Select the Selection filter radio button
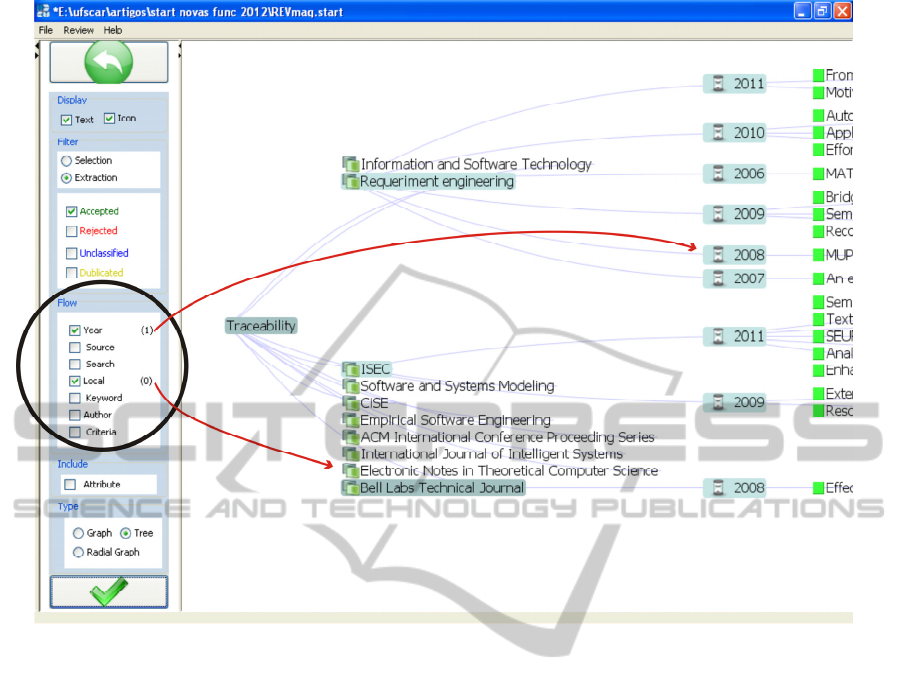901x692 pixels. coord(67,160)
